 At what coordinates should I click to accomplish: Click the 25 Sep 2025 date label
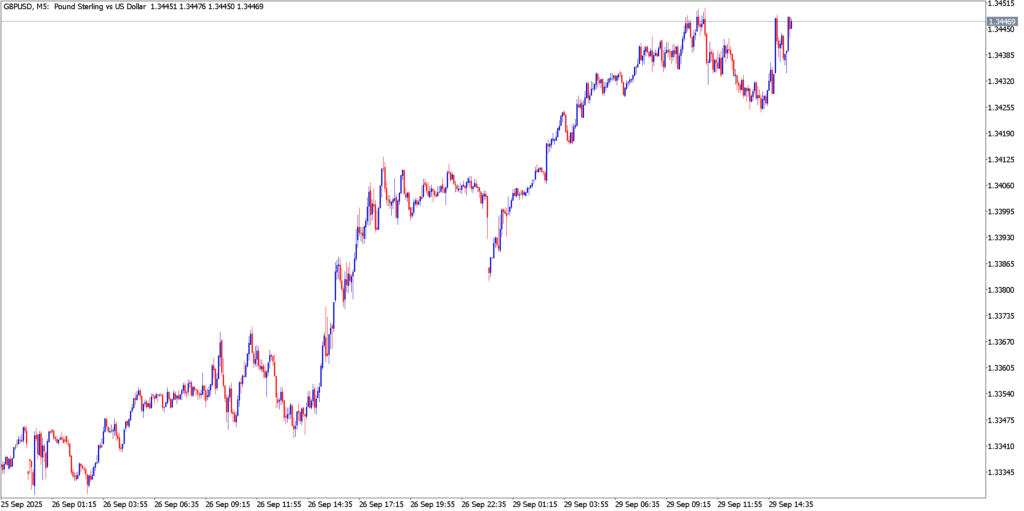(24, 504)
